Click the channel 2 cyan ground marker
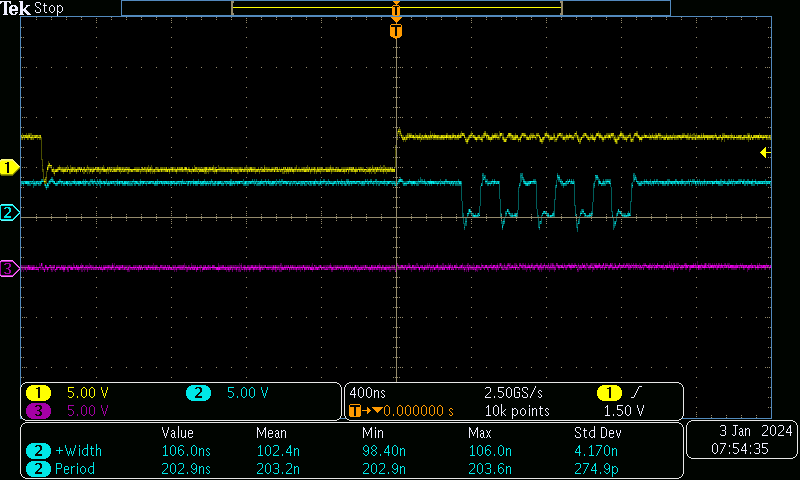The height and width of the screenshot is (480, 800). click(9, 212)
